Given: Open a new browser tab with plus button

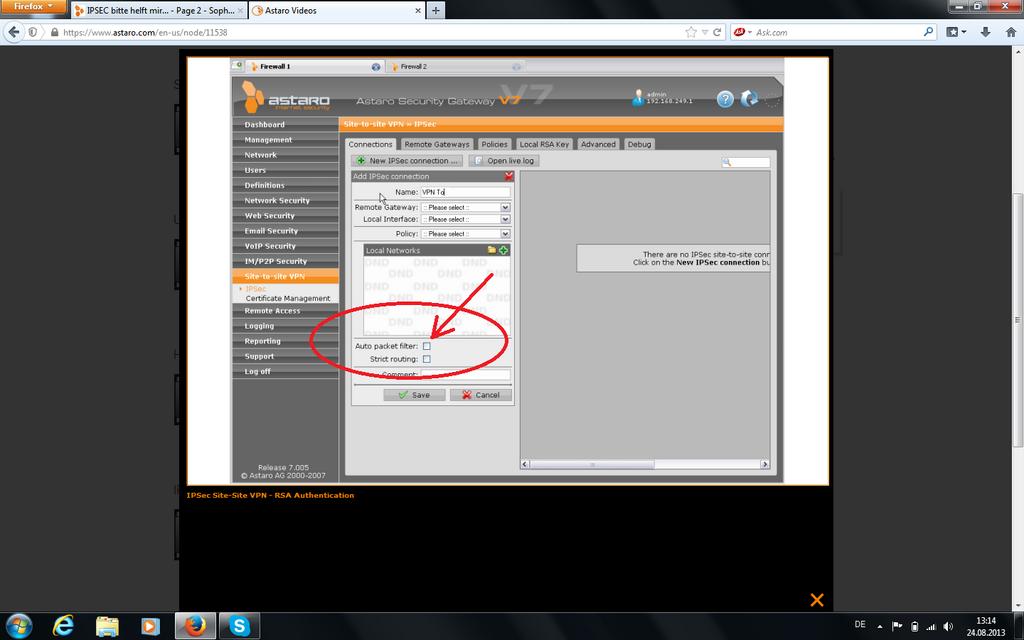Looking at the screenshot, I should [436, 10].
